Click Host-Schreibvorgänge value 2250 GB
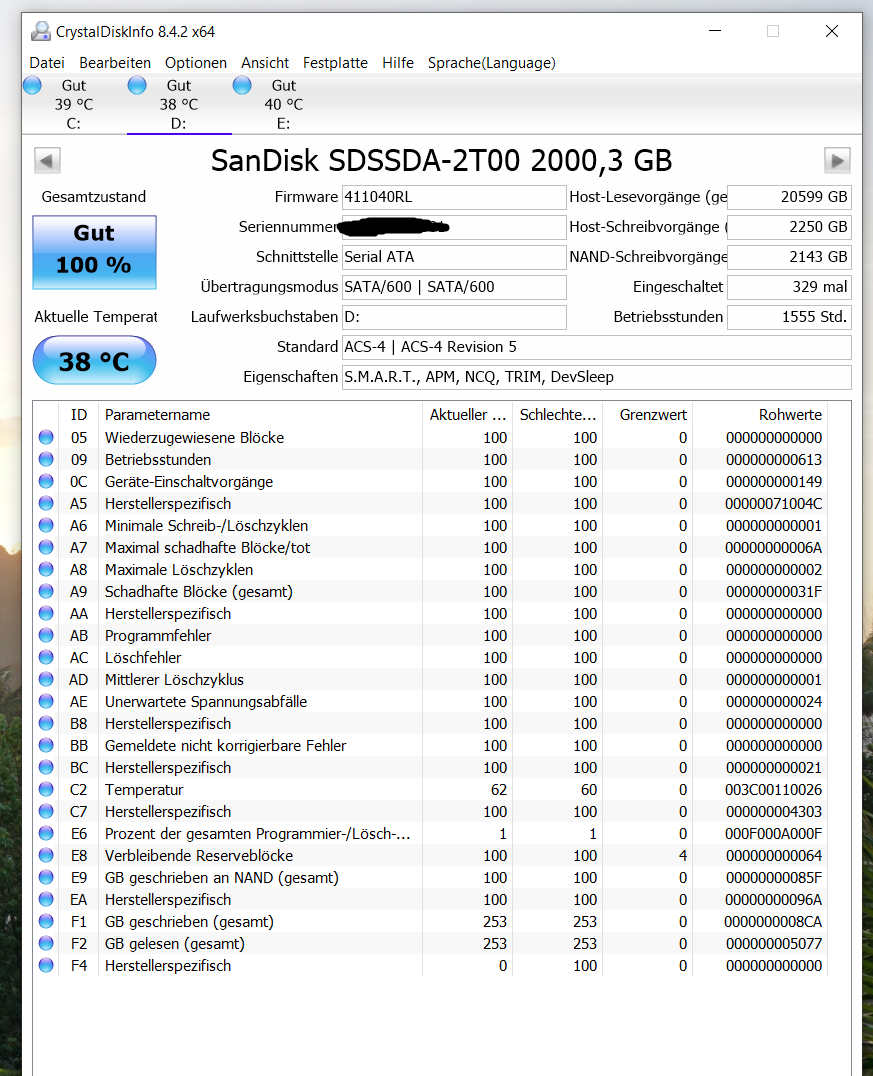Image resolution: width=873 pixels, height=1076 pixels. 789,227
